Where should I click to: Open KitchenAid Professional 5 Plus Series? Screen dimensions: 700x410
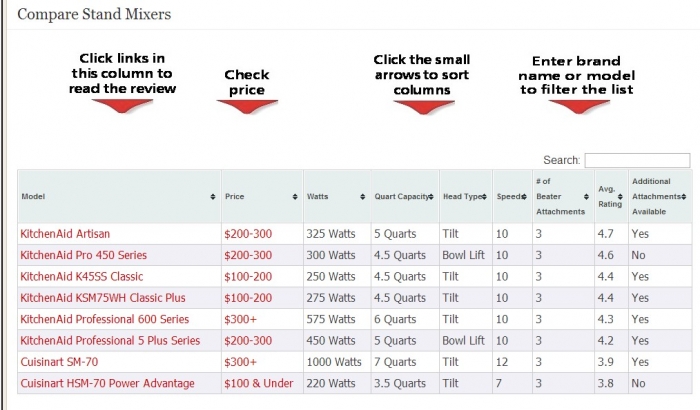tap(110, 341)
